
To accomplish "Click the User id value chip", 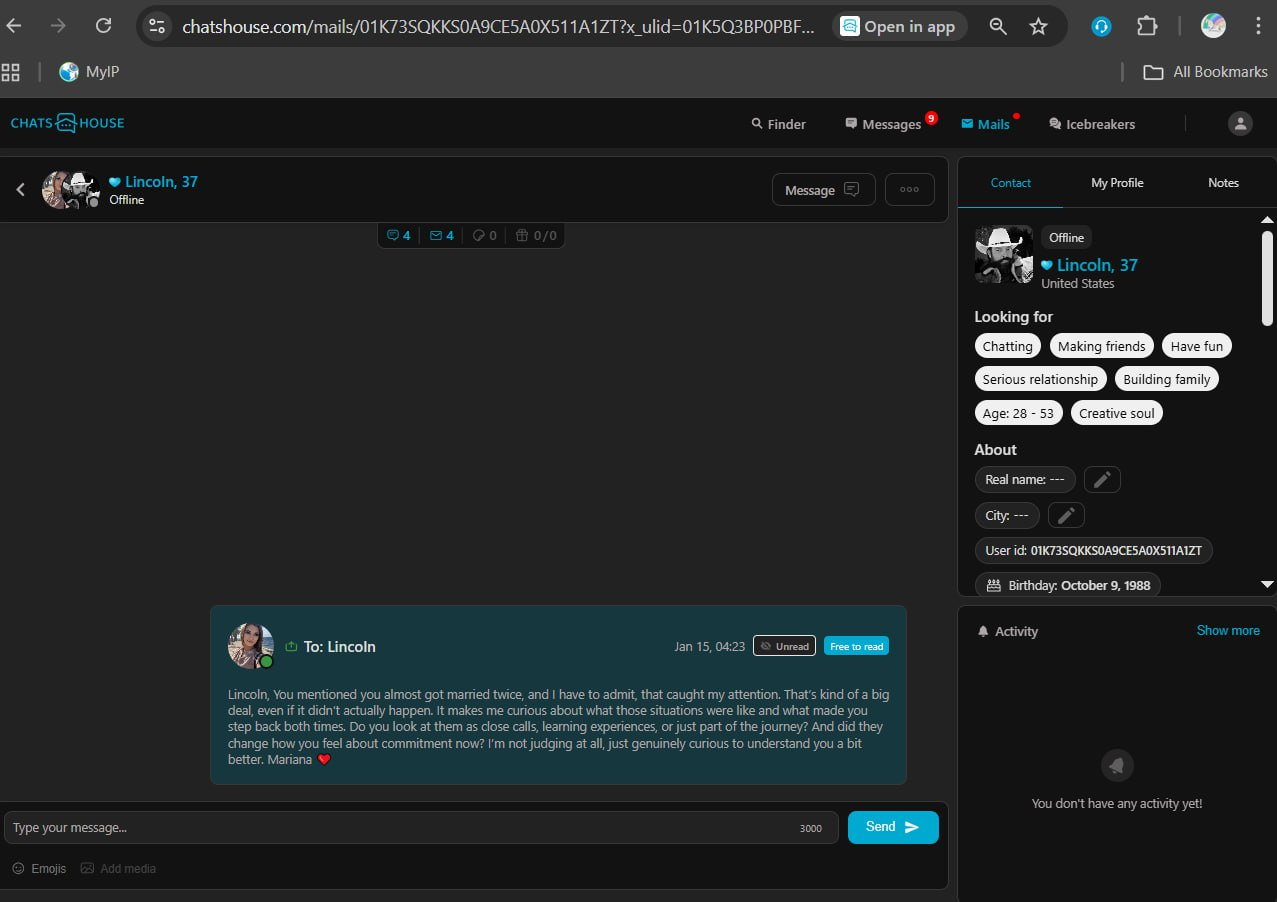I will pos(1094,551).
